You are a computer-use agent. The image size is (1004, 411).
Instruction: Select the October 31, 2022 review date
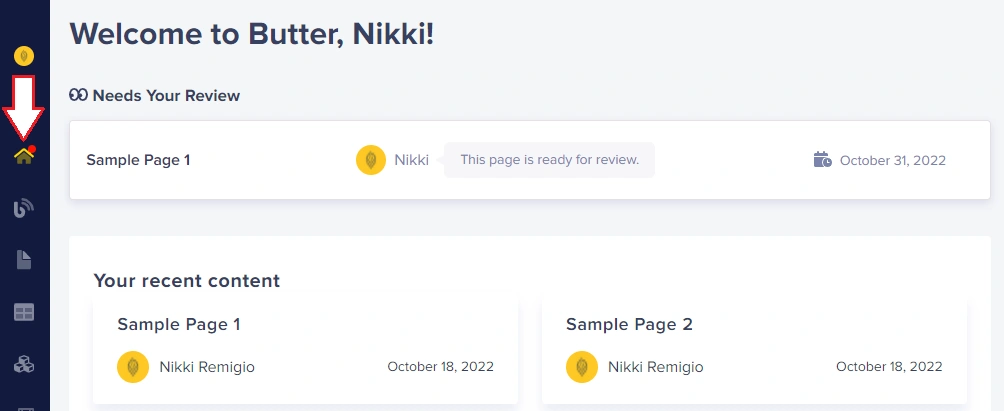click(x=893, y=160)
